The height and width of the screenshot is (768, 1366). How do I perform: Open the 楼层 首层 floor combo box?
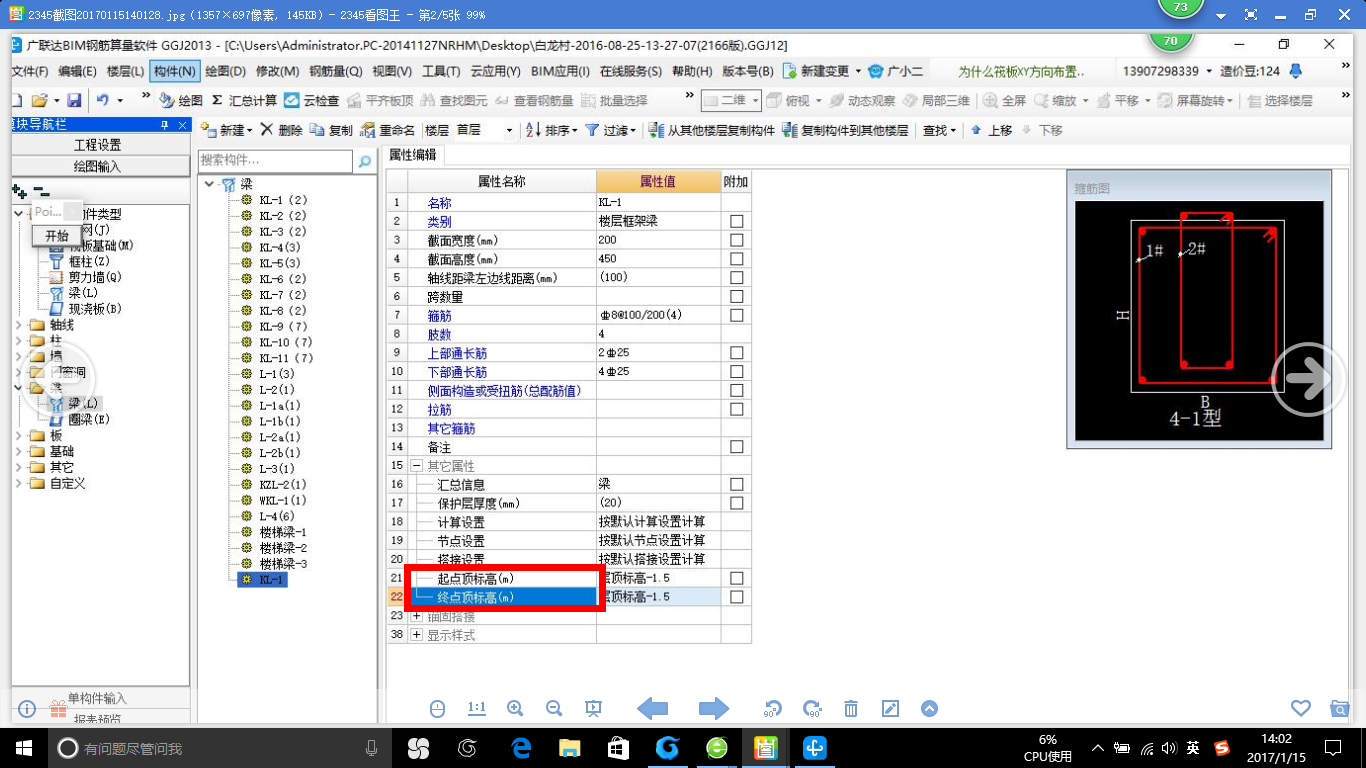click(x=485, y=130)
